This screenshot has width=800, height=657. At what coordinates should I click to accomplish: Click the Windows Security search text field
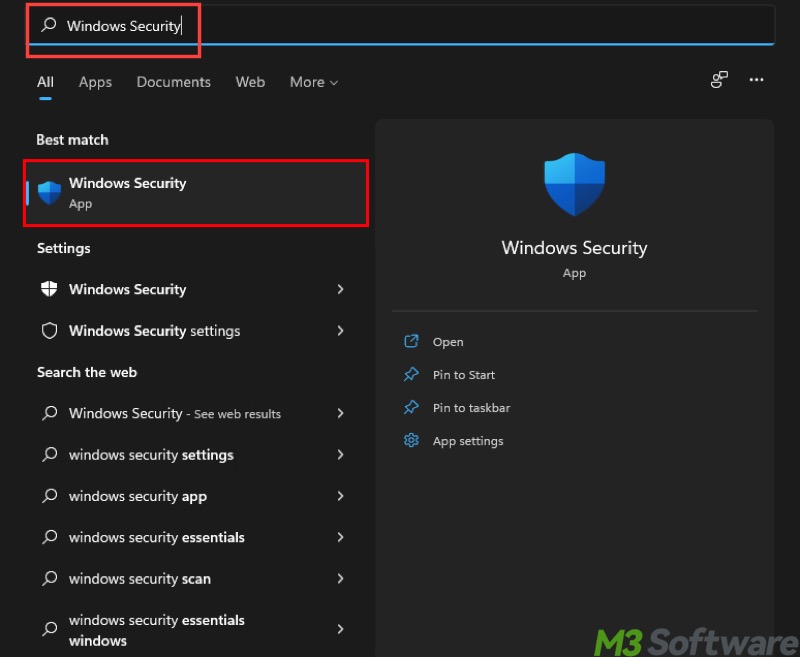click(x=401, y=26)
